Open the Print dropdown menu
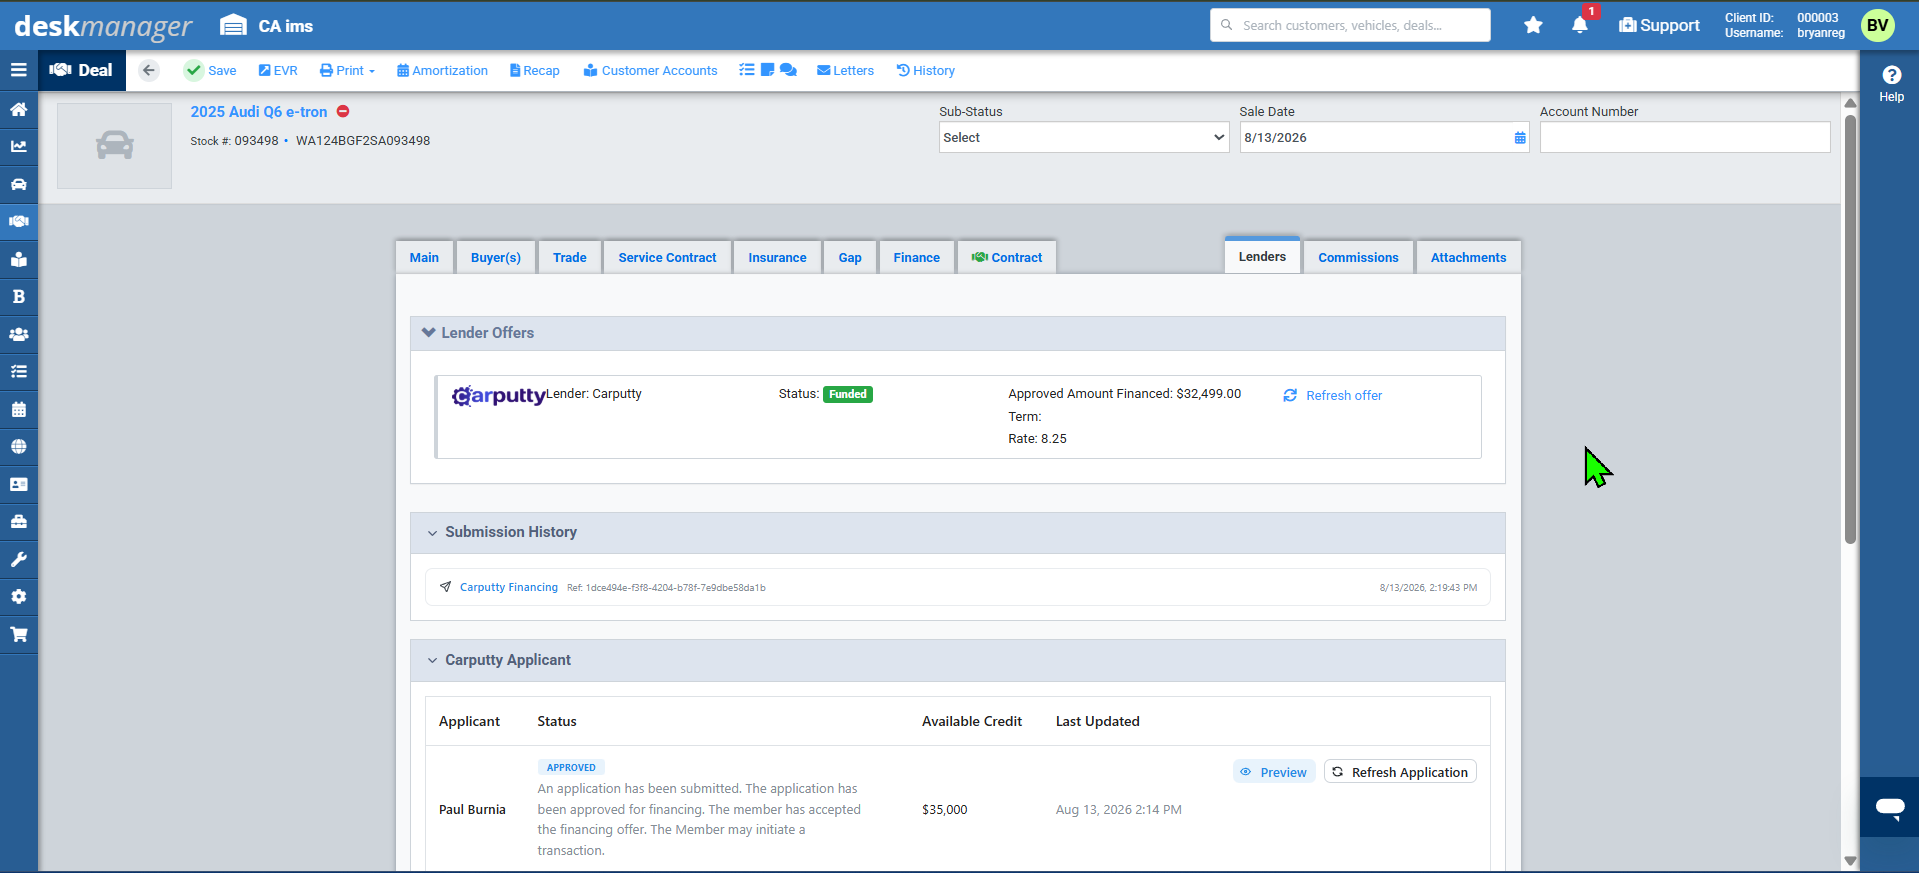The height and width of the screenshot is (873, 1919). coord(347,70)
